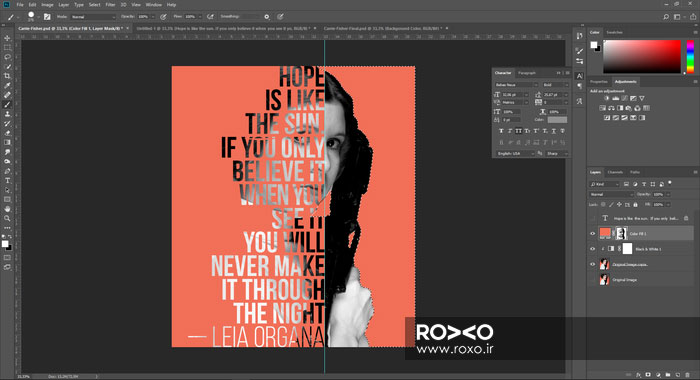Open the layer styles fx menu
700x380 pixels.
[638, 375]
